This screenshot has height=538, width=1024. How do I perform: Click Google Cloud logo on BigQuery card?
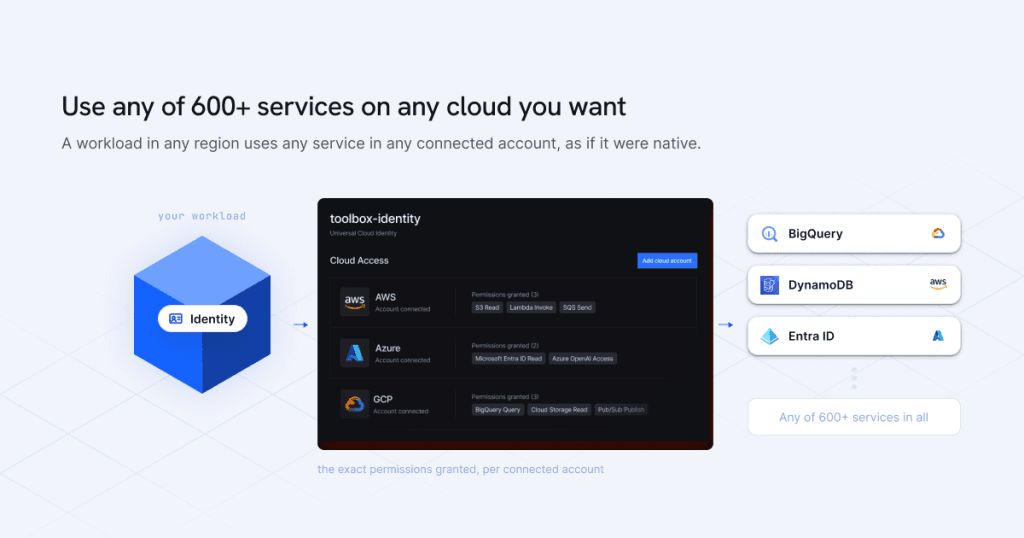[x=938, y=233]
